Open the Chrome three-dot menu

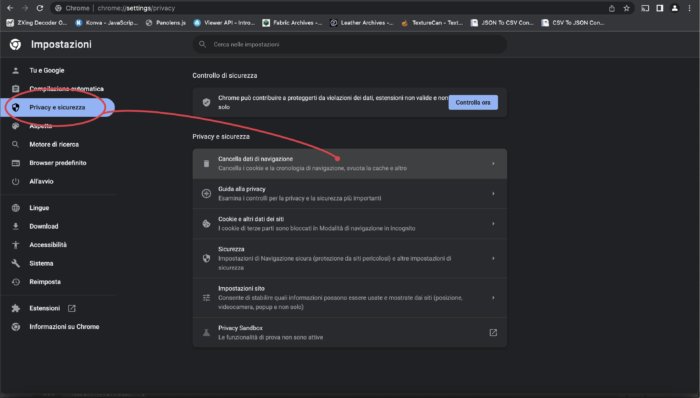[x=690, y=8]
